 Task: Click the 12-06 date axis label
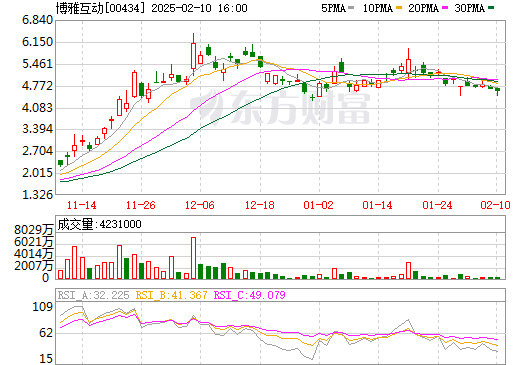(200, 205)
